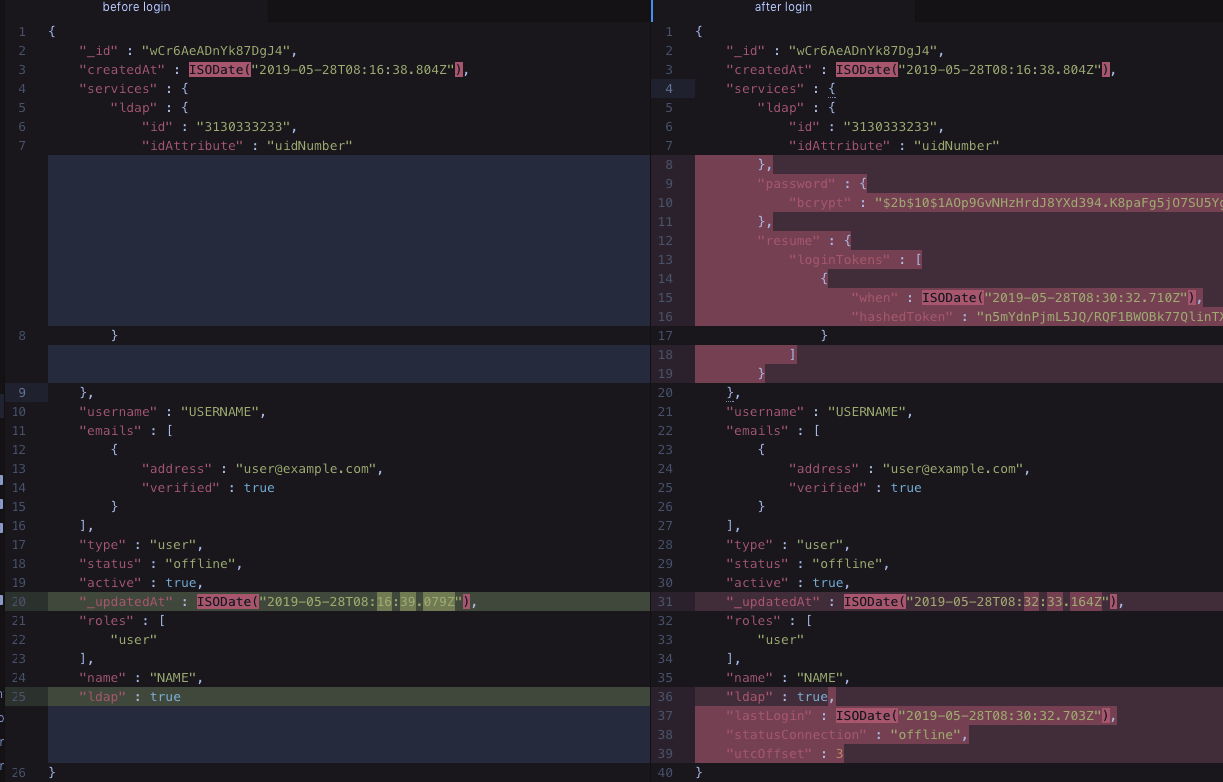Switch to the "before login" tab
The width and height of the screenshot is (1223, 782).
(136, 8)
